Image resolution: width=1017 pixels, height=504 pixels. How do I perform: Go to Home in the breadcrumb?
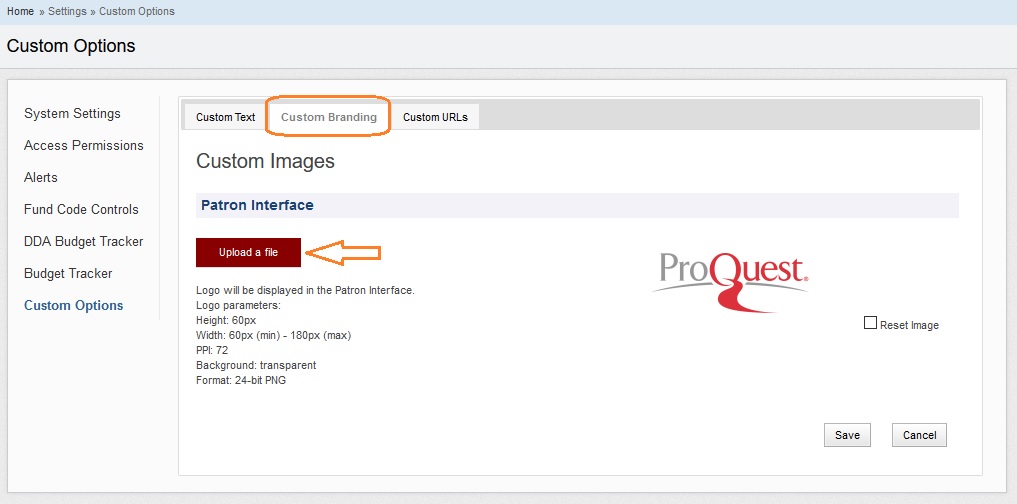(x=20, y=11)
